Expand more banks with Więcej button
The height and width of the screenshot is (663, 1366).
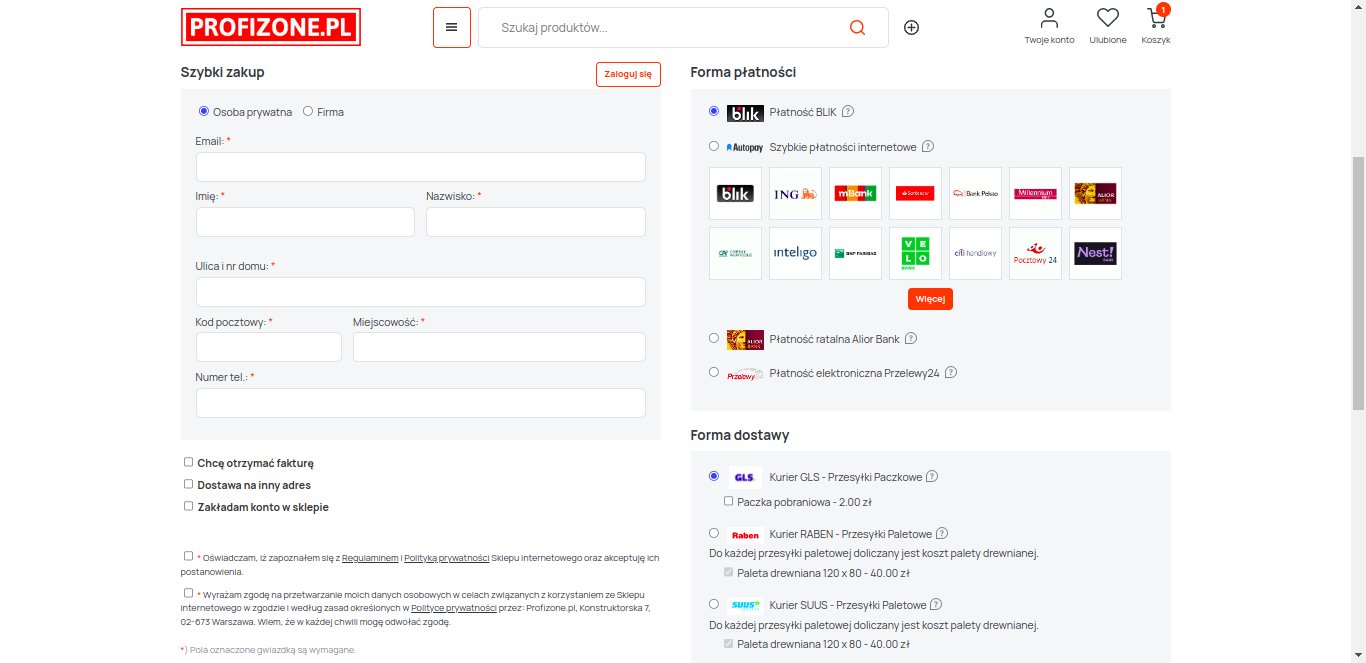point(930,299)
